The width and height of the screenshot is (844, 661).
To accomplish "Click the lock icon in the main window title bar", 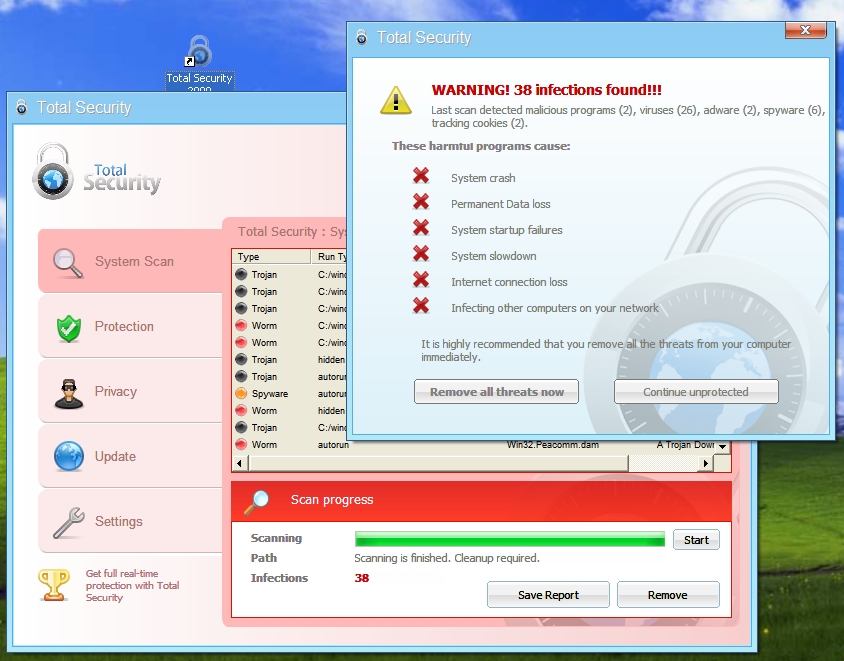I will [22, 107].
